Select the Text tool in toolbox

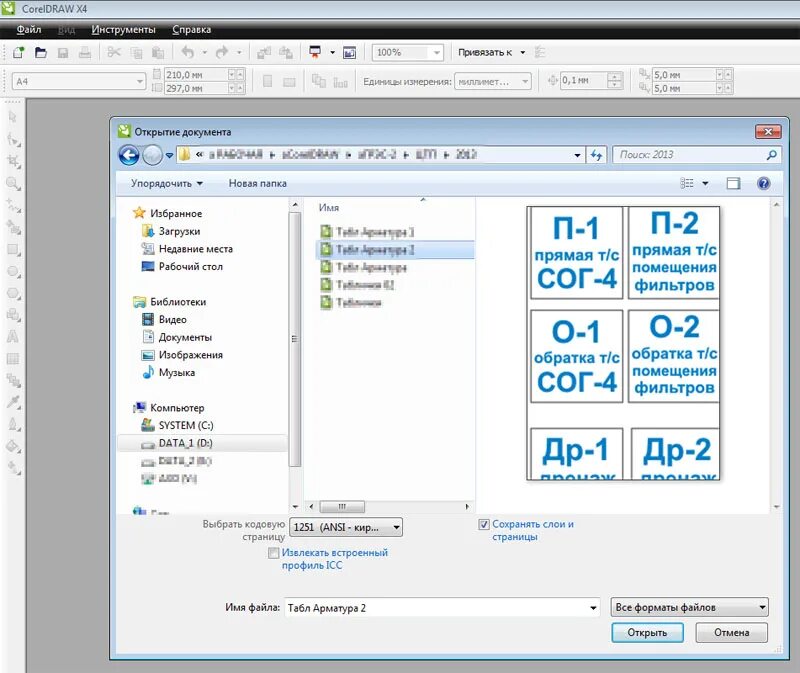(x=13, y=337)
